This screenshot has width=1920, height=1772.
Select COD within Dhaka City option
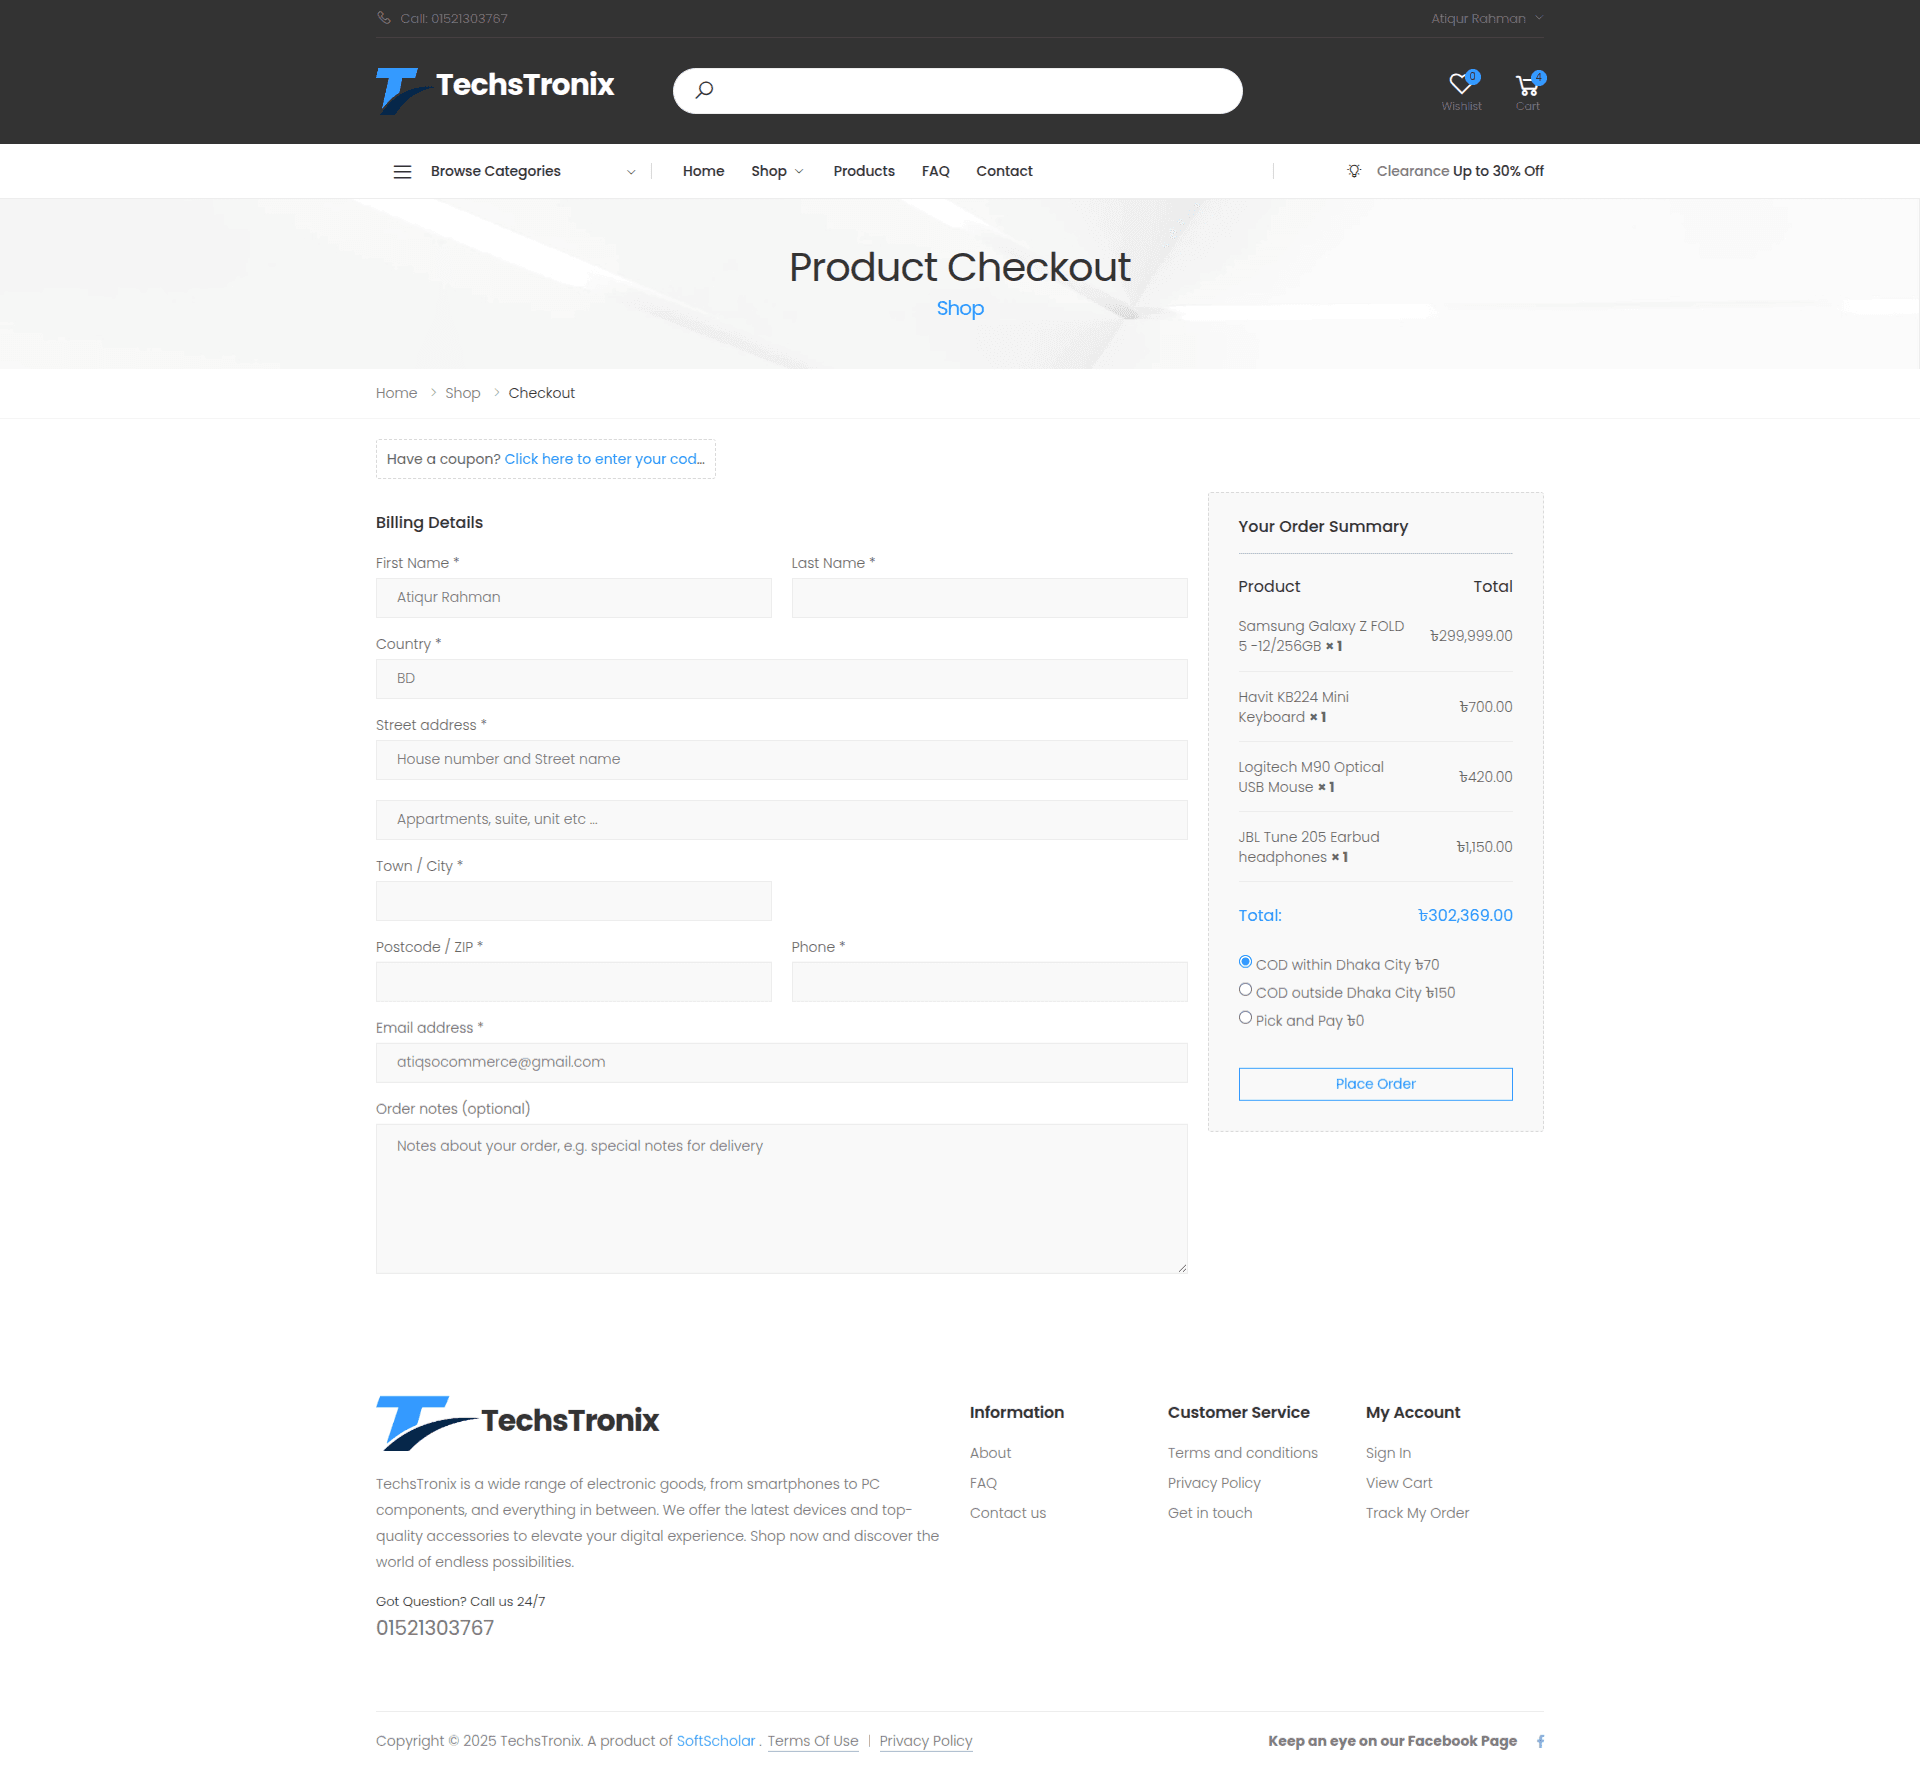[x=1245, y=962]
